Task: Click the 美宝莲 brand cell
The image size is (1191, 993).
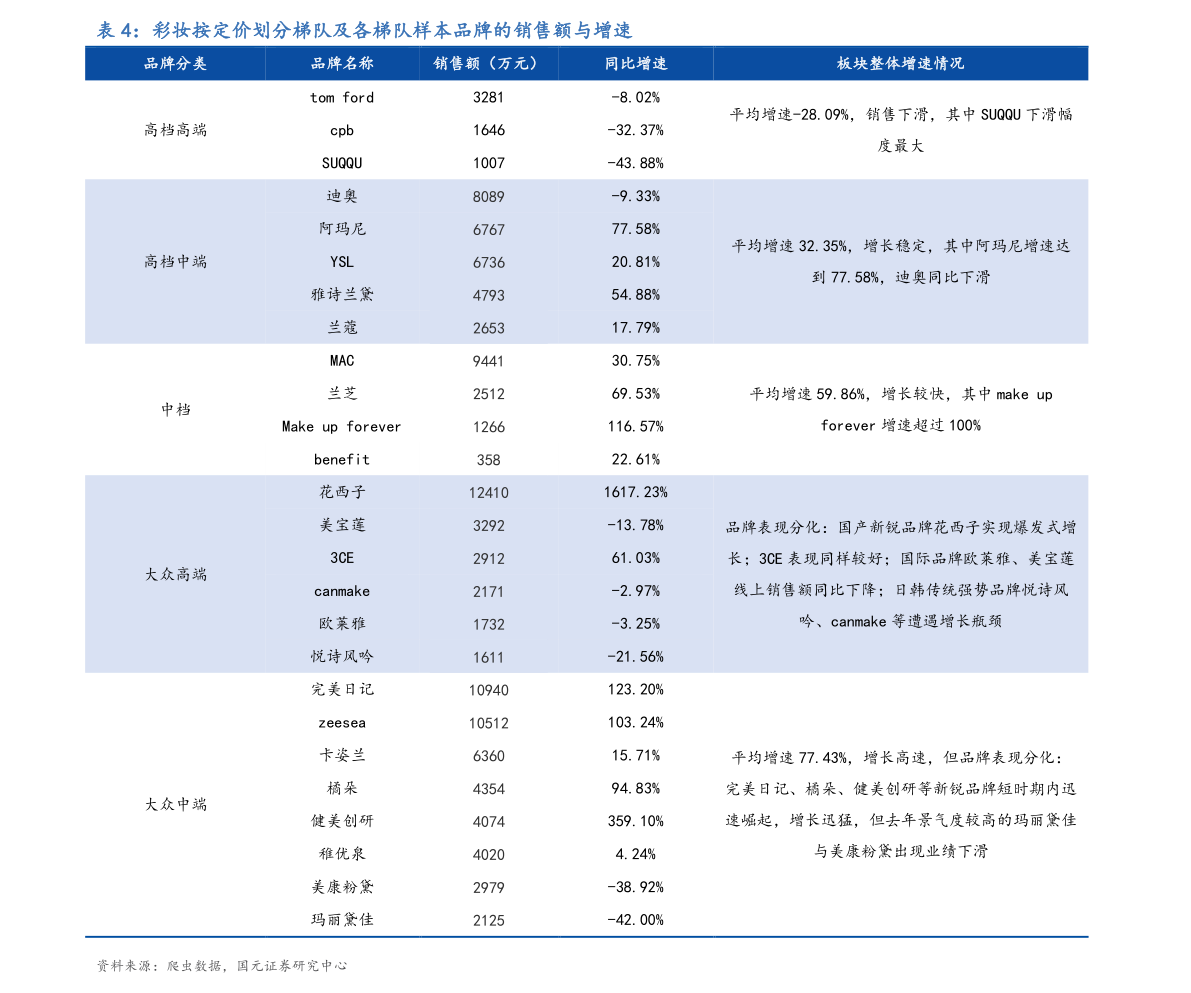Action: 342,525
